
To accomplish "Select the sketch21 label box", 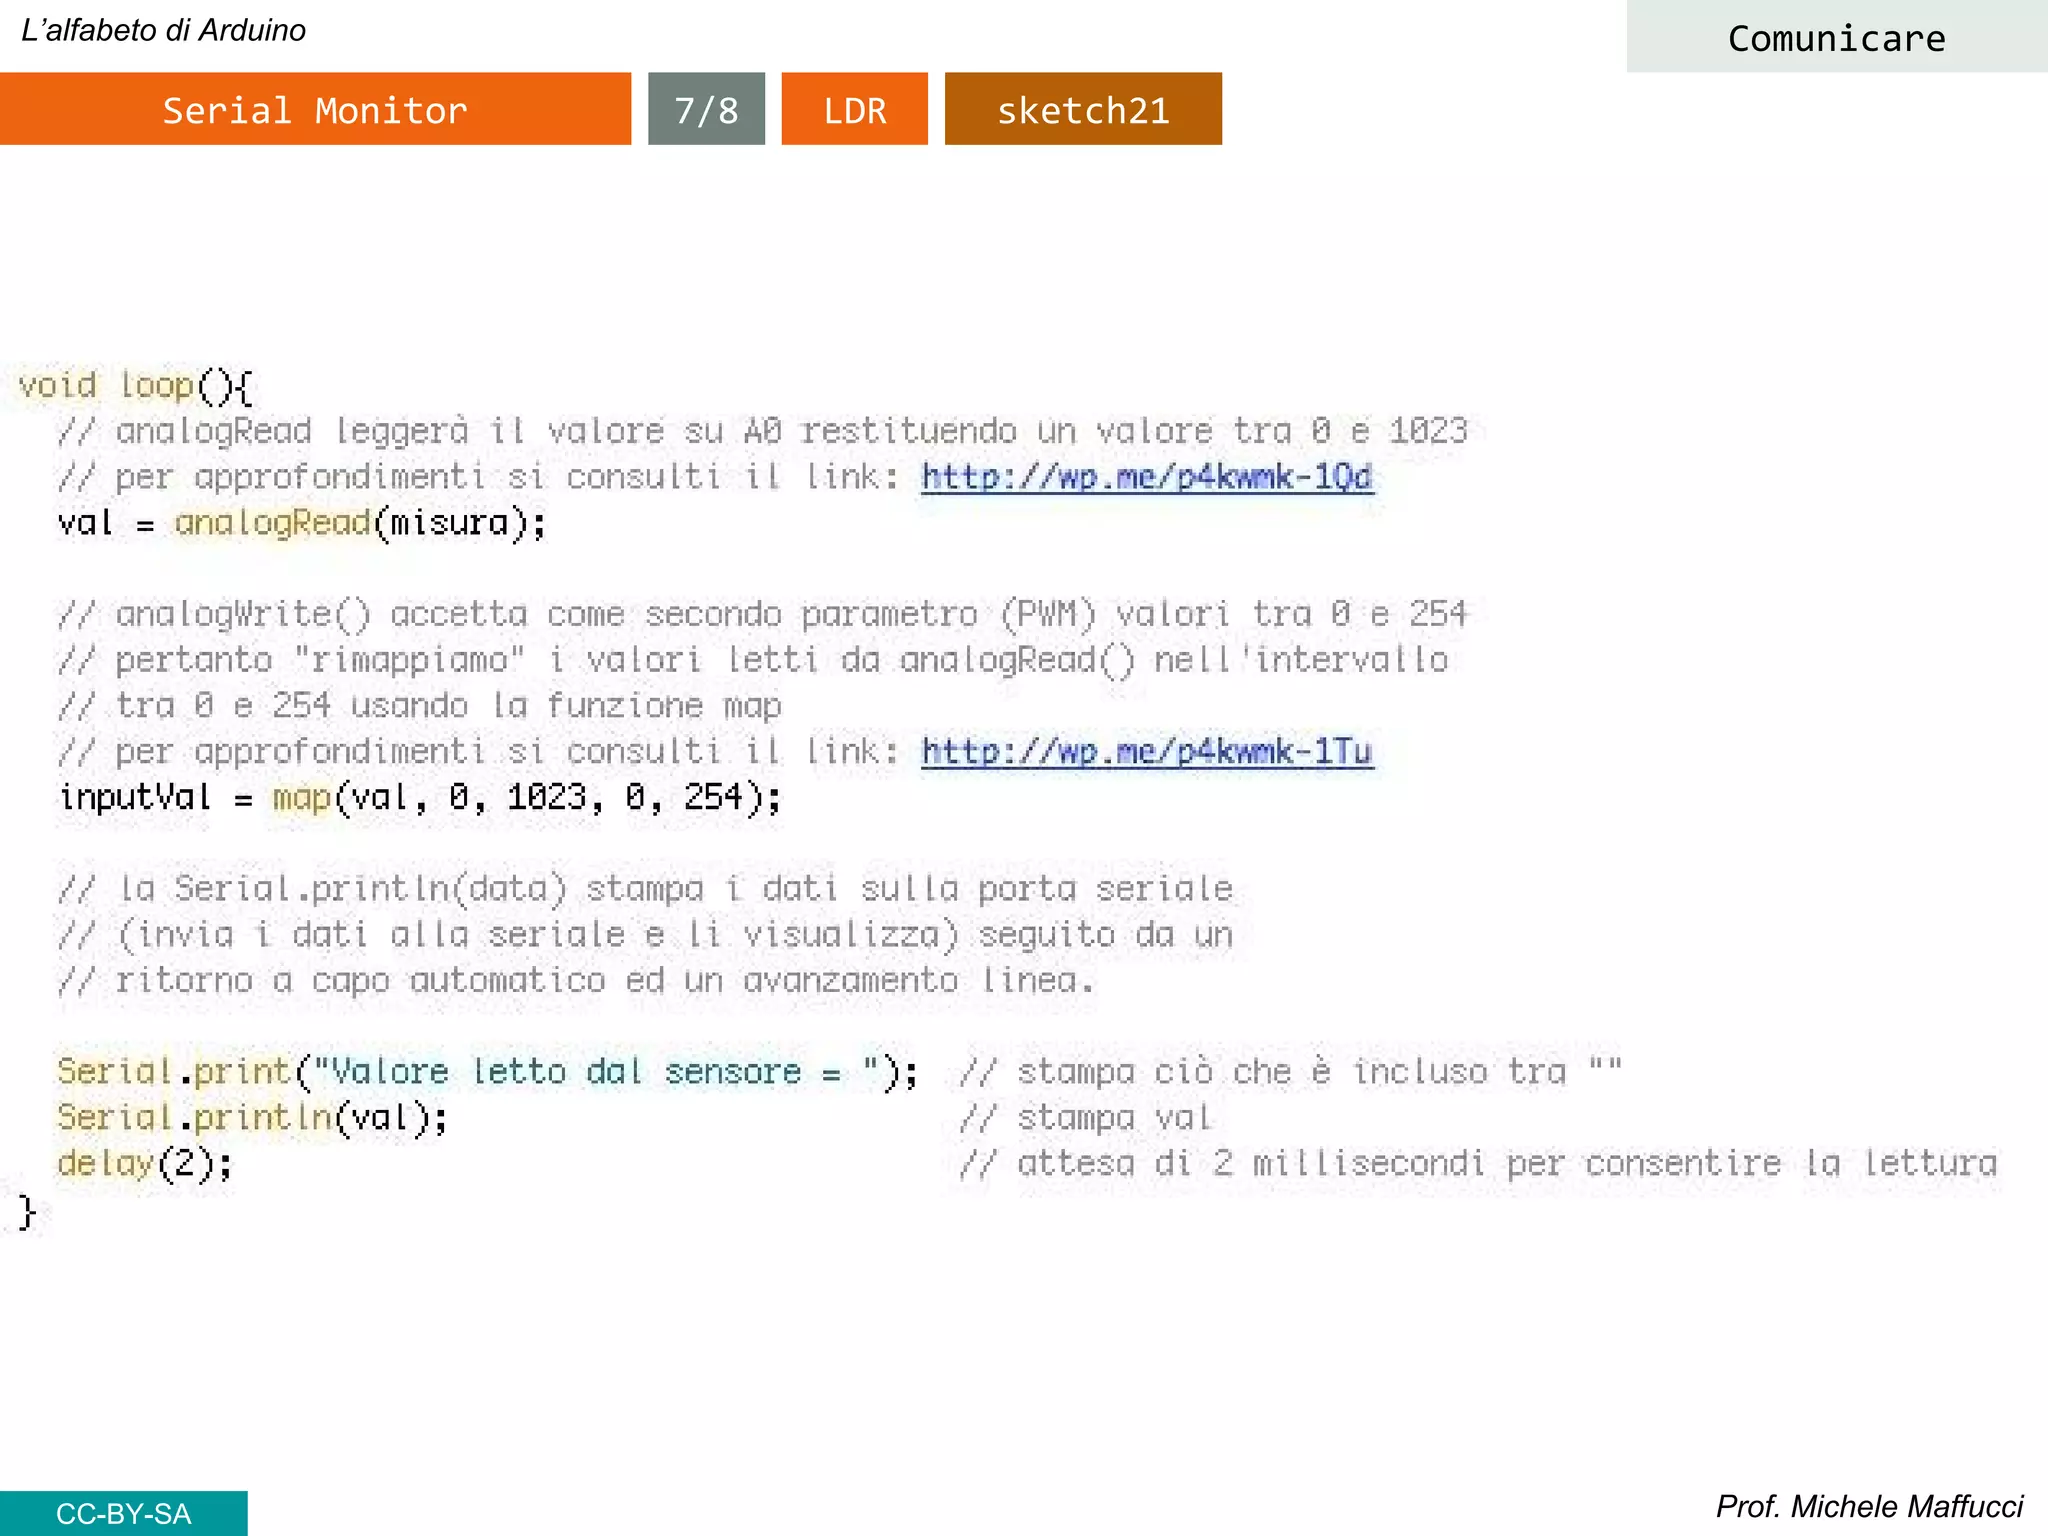I will (1083, 109).
